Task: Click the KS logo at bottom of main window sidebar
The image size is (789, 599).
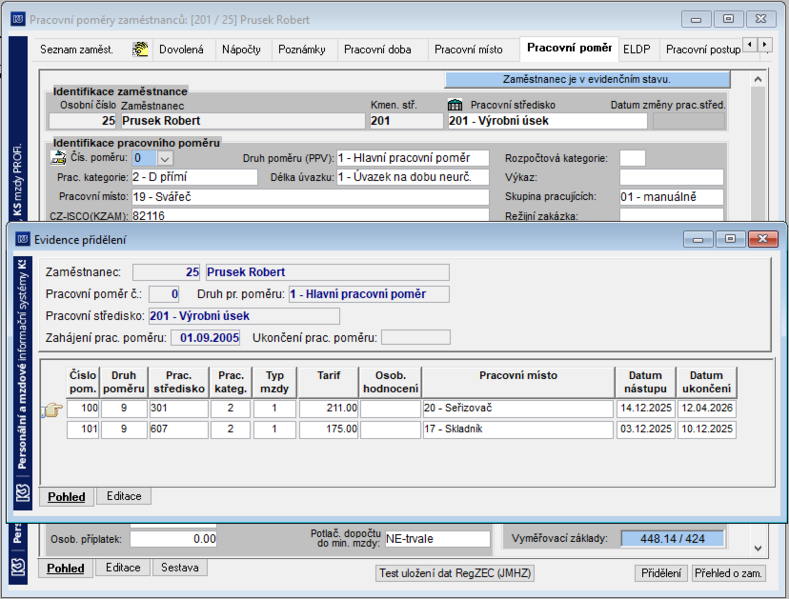Action: (x=18, y=567)
